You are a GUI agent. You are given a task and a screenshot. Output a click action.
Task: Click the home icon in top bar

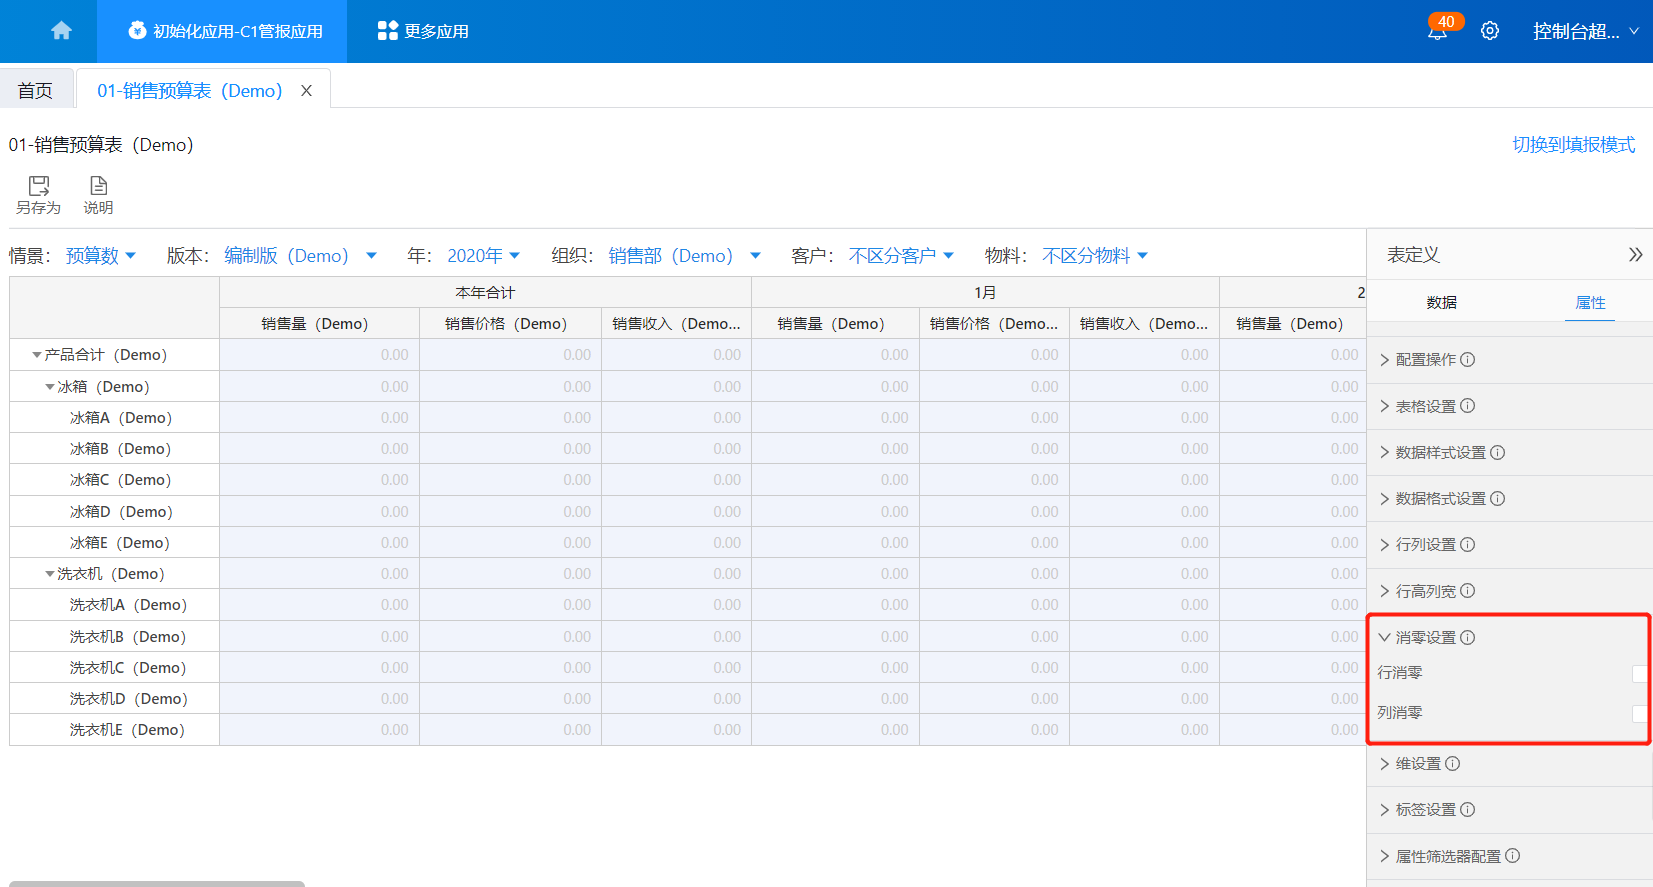click(61, 31)
